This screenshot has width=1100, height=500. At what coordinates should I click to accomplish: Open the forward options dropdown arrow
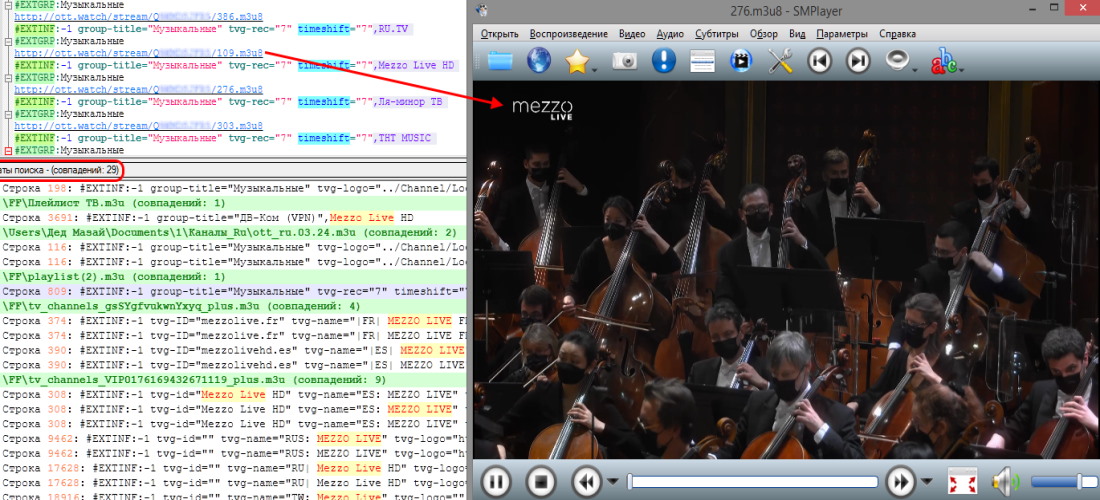click(927, 482)
